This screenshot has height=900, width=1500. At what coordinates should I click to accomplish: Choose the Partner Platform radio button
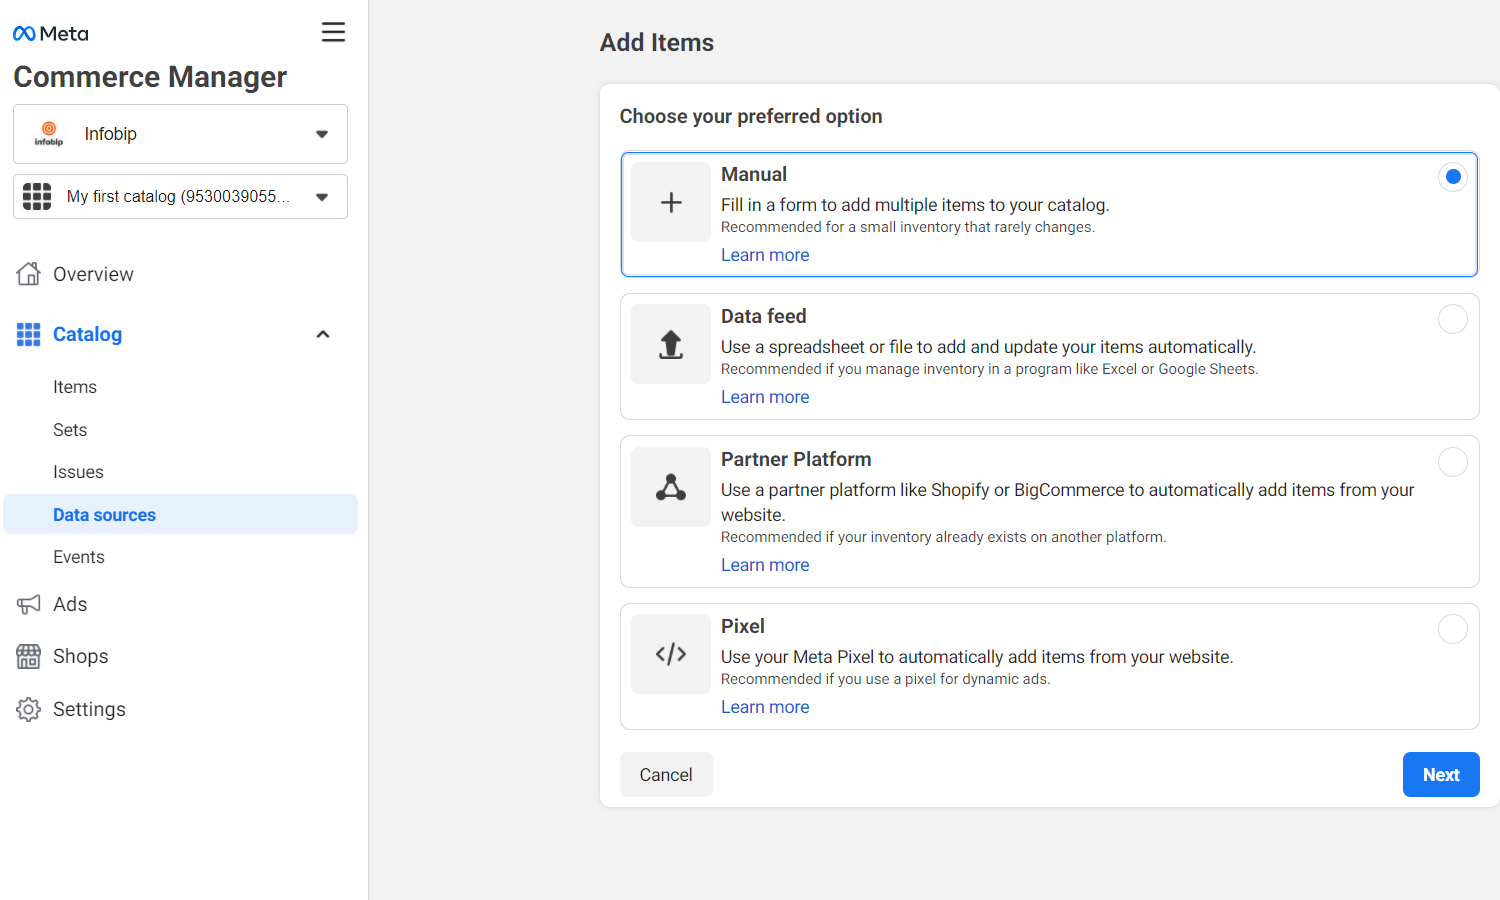point(1452,462)
